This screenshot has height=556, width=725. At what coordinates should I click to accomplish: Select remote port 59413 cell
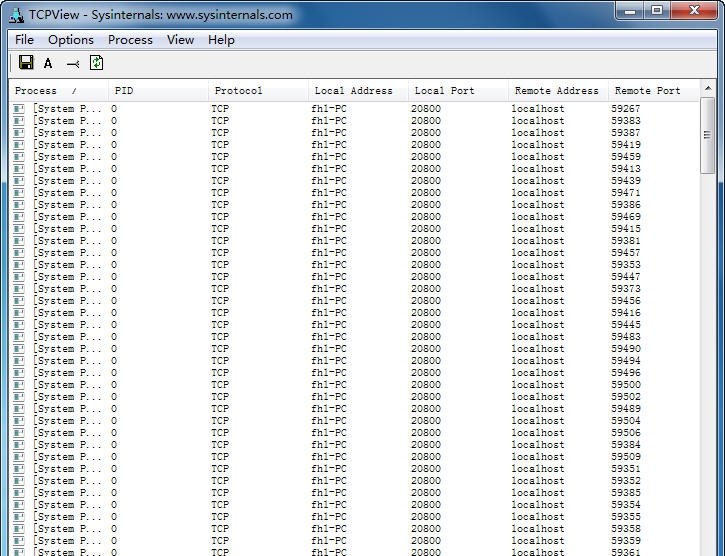pos(626,169)
